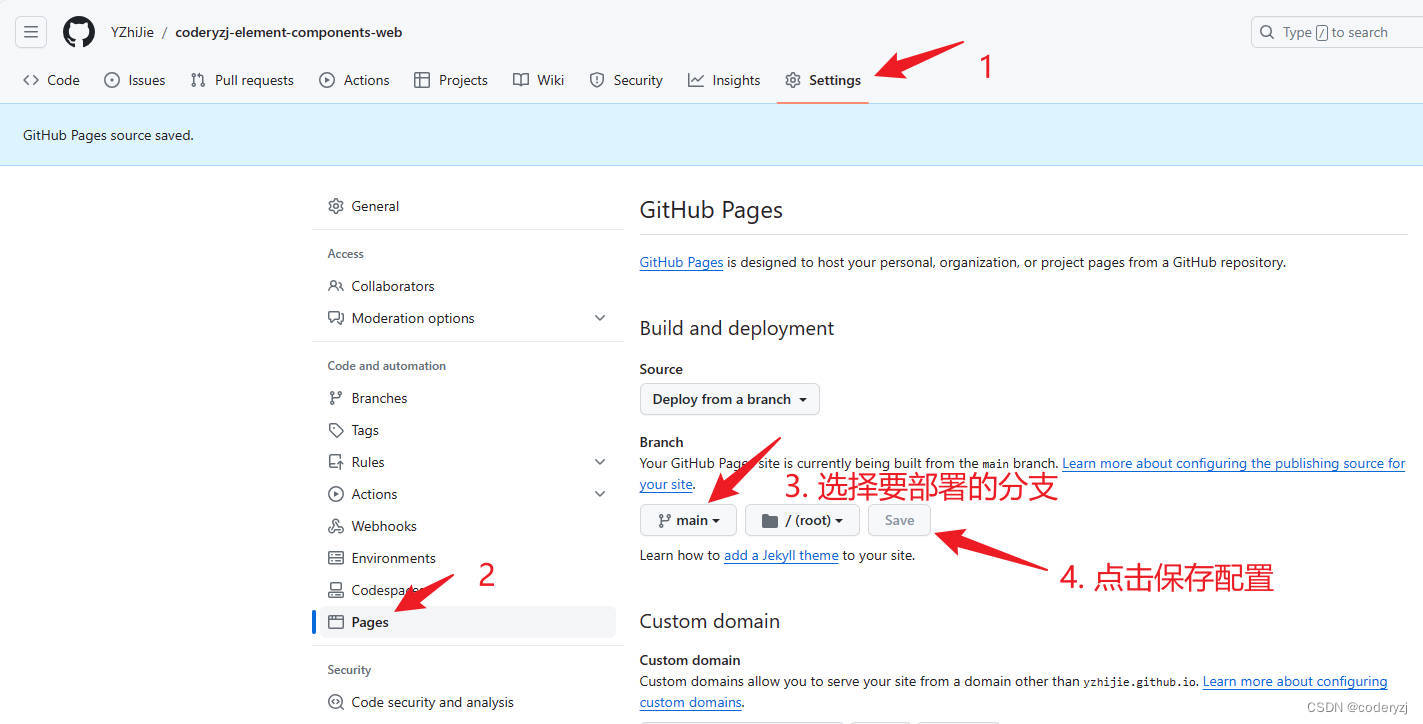Screen dimensions: 1423x724
Task: Open the Projects tab
Action: [x=451, y=80]
